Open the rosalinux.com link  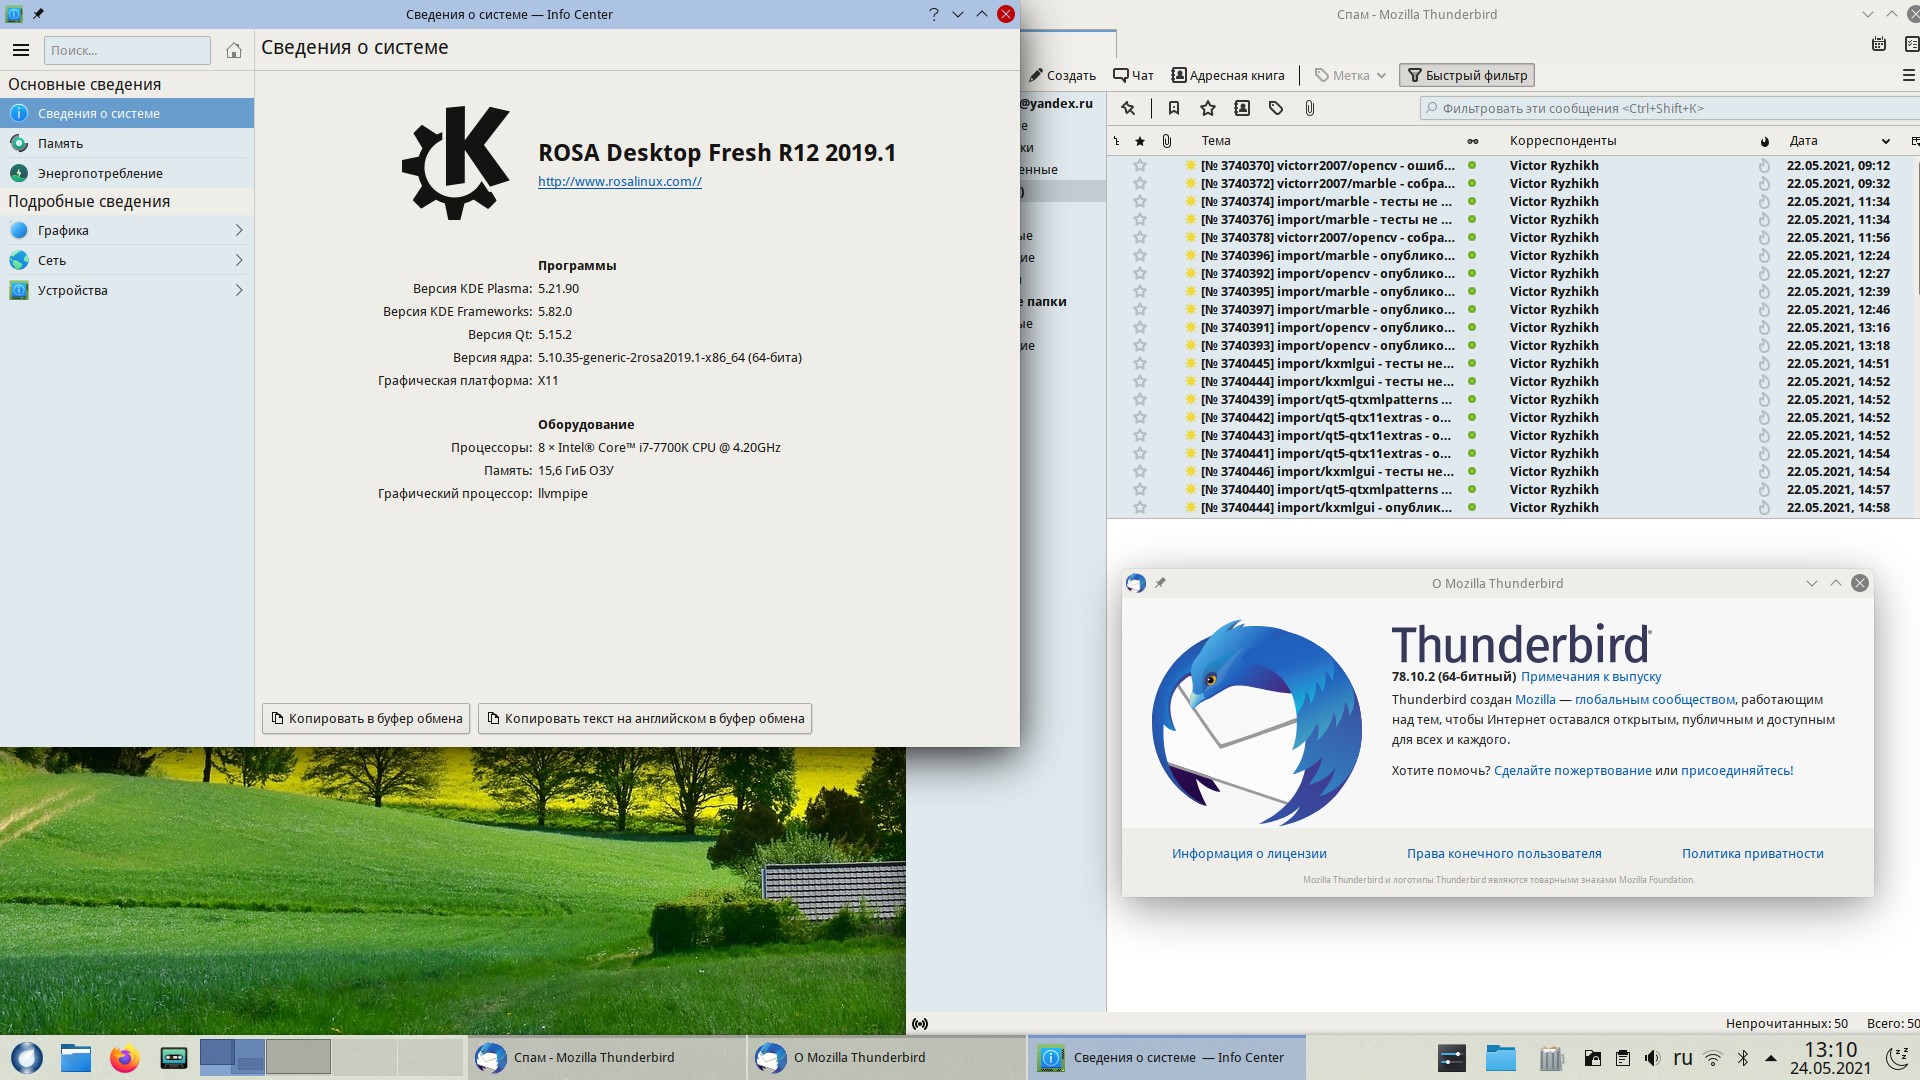[619, 181]
